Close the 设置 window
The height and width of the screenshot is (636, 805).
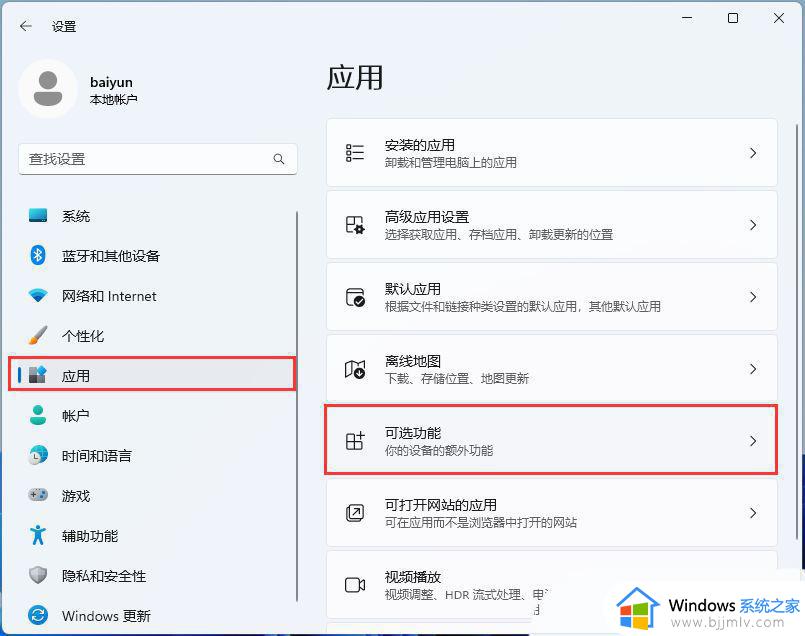(779, 18)
